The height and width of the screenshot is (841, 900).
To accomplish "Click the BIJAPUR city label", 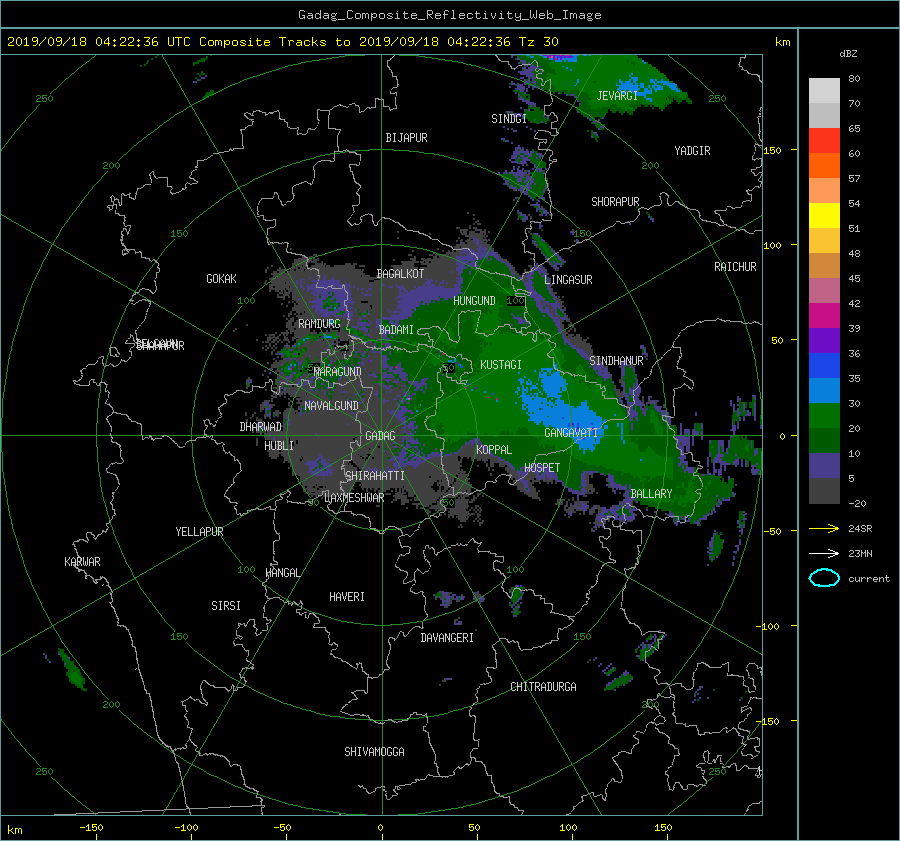I will point(406,138).
